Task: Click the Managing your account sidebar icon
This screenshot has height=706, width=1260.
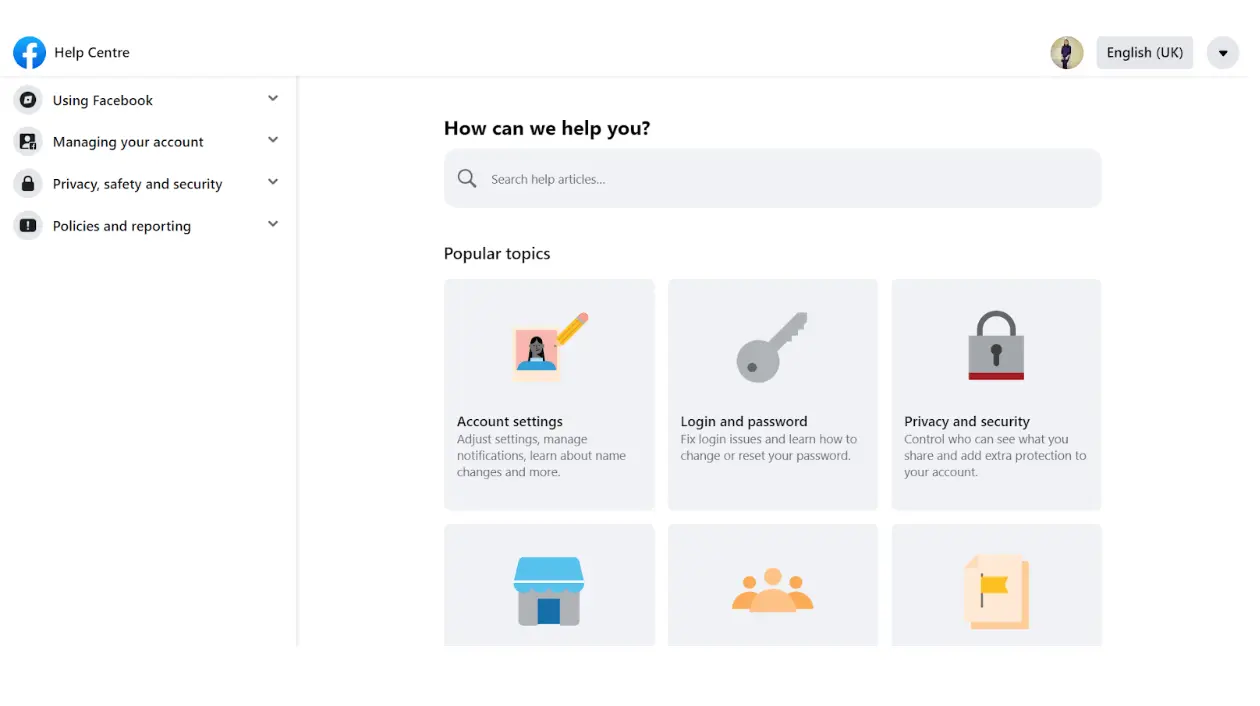Action: click(26, 141)
